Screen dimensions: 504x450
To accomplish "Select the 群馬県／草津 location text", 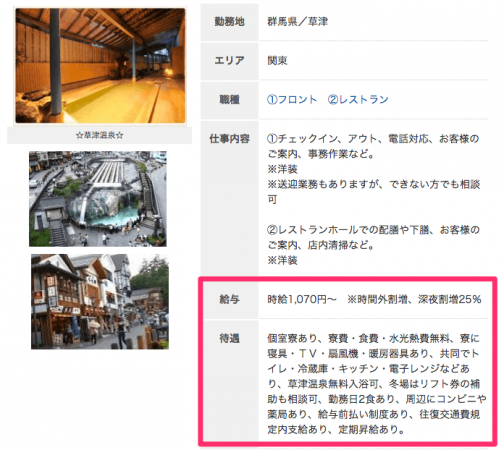I will (297, 22).
